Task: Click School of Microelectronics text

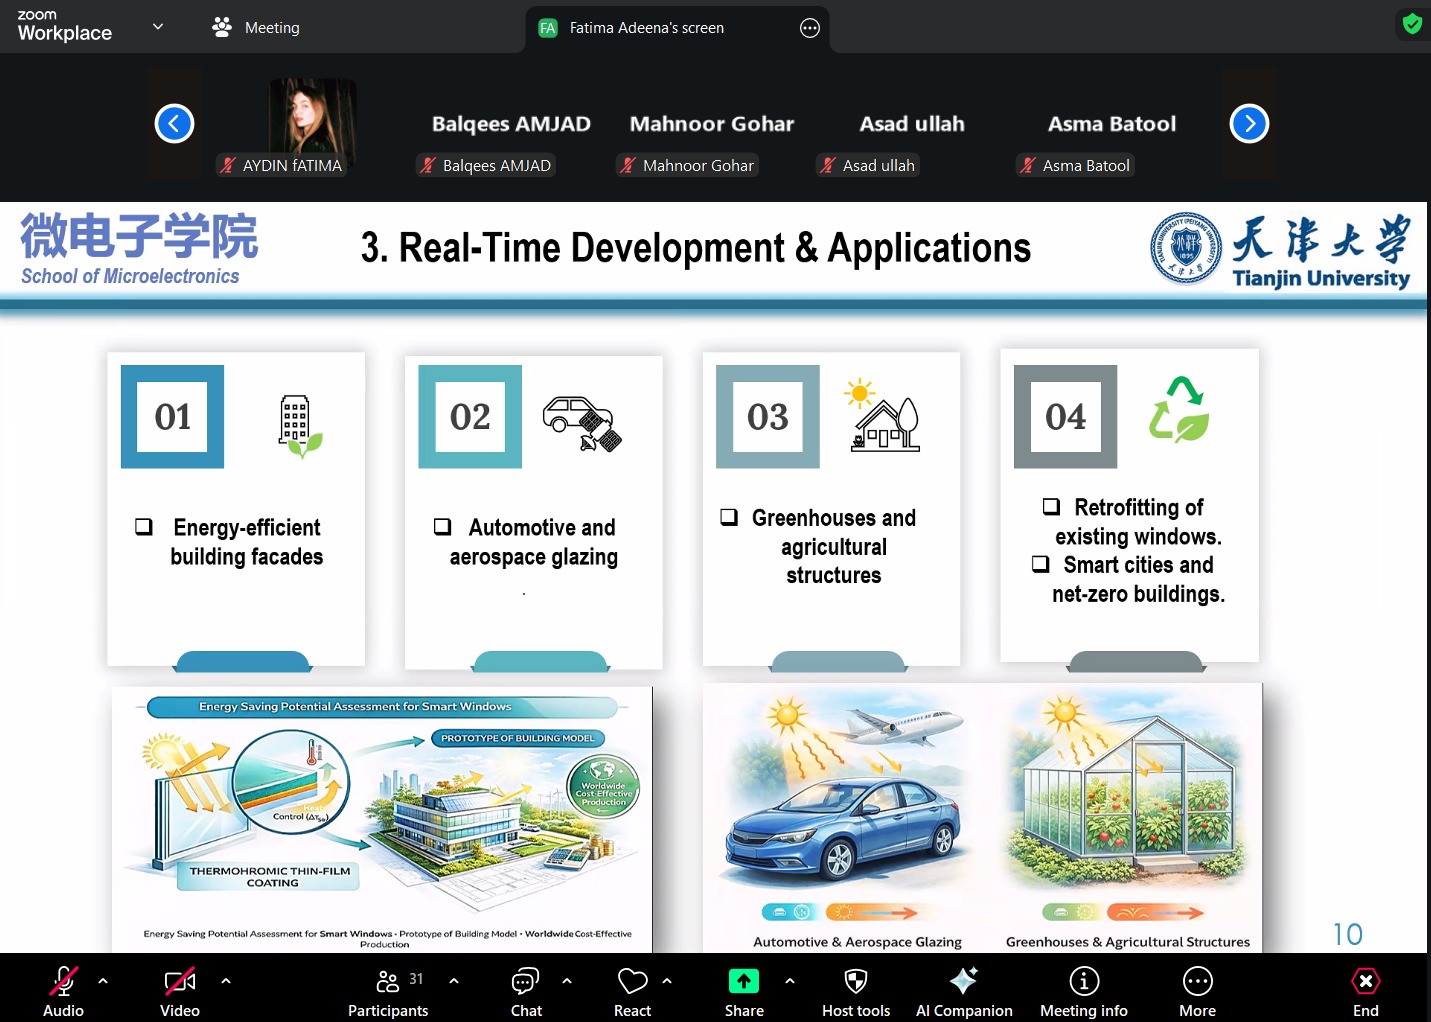Action: pyautogui.click(x=130, y=276)
